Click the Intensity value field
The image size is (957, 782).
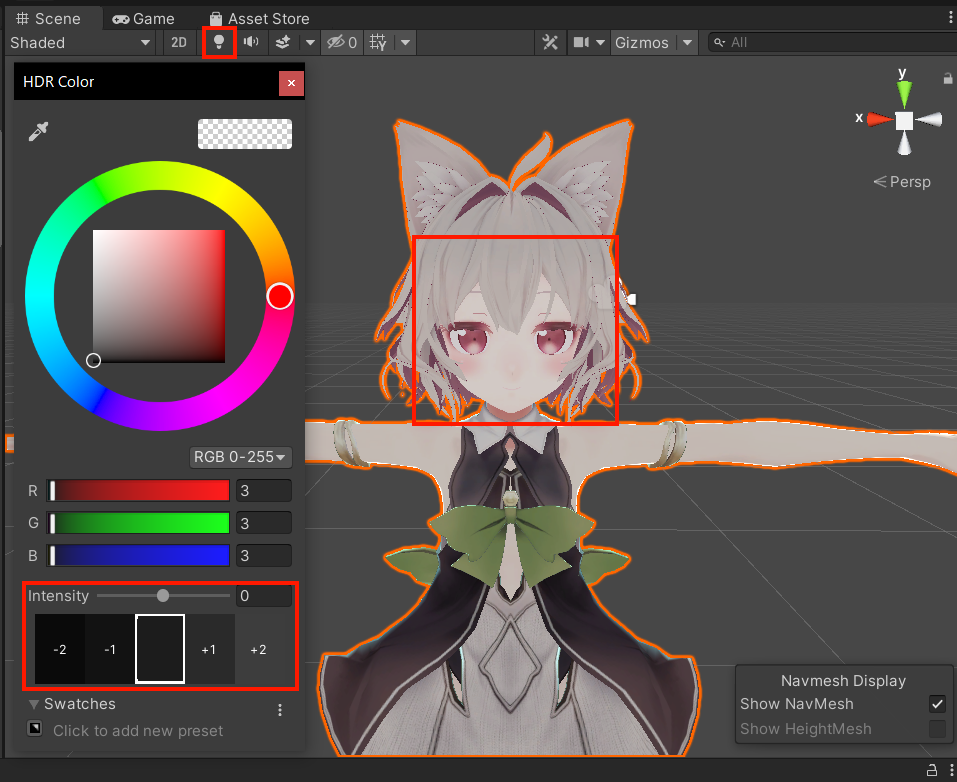pos(264,595)
